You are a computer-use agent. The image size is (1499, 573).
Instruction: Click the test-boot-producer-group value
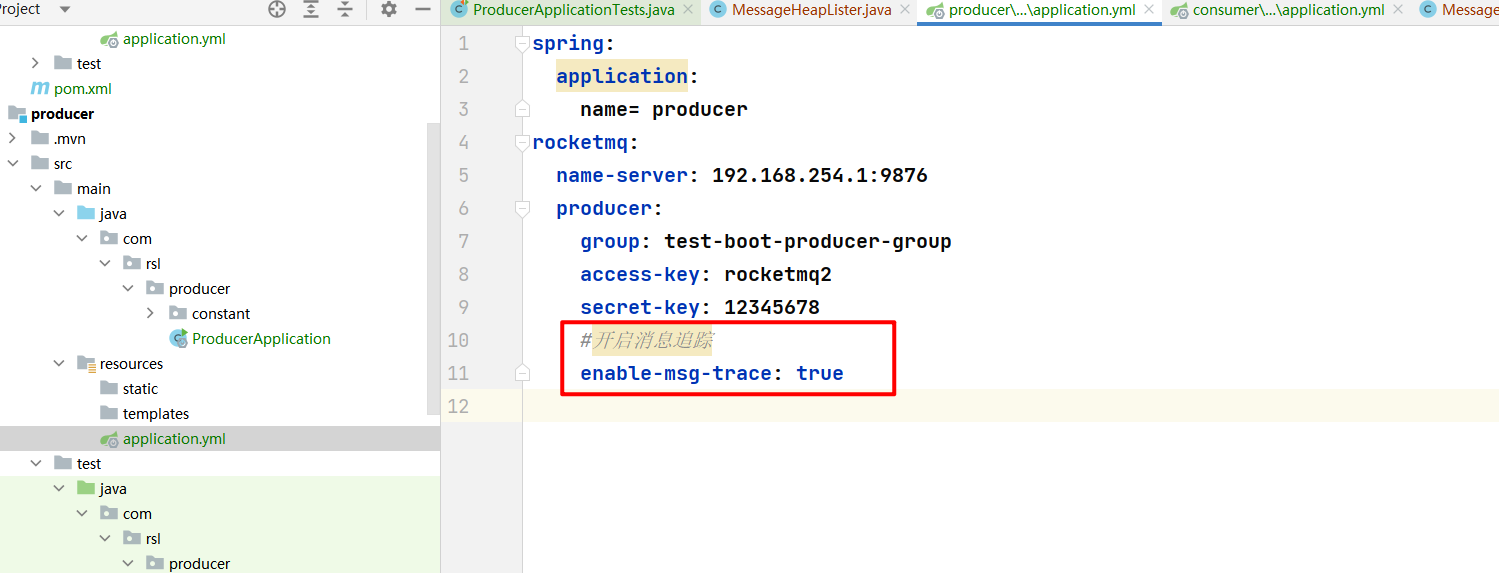[x=808, y=241]
